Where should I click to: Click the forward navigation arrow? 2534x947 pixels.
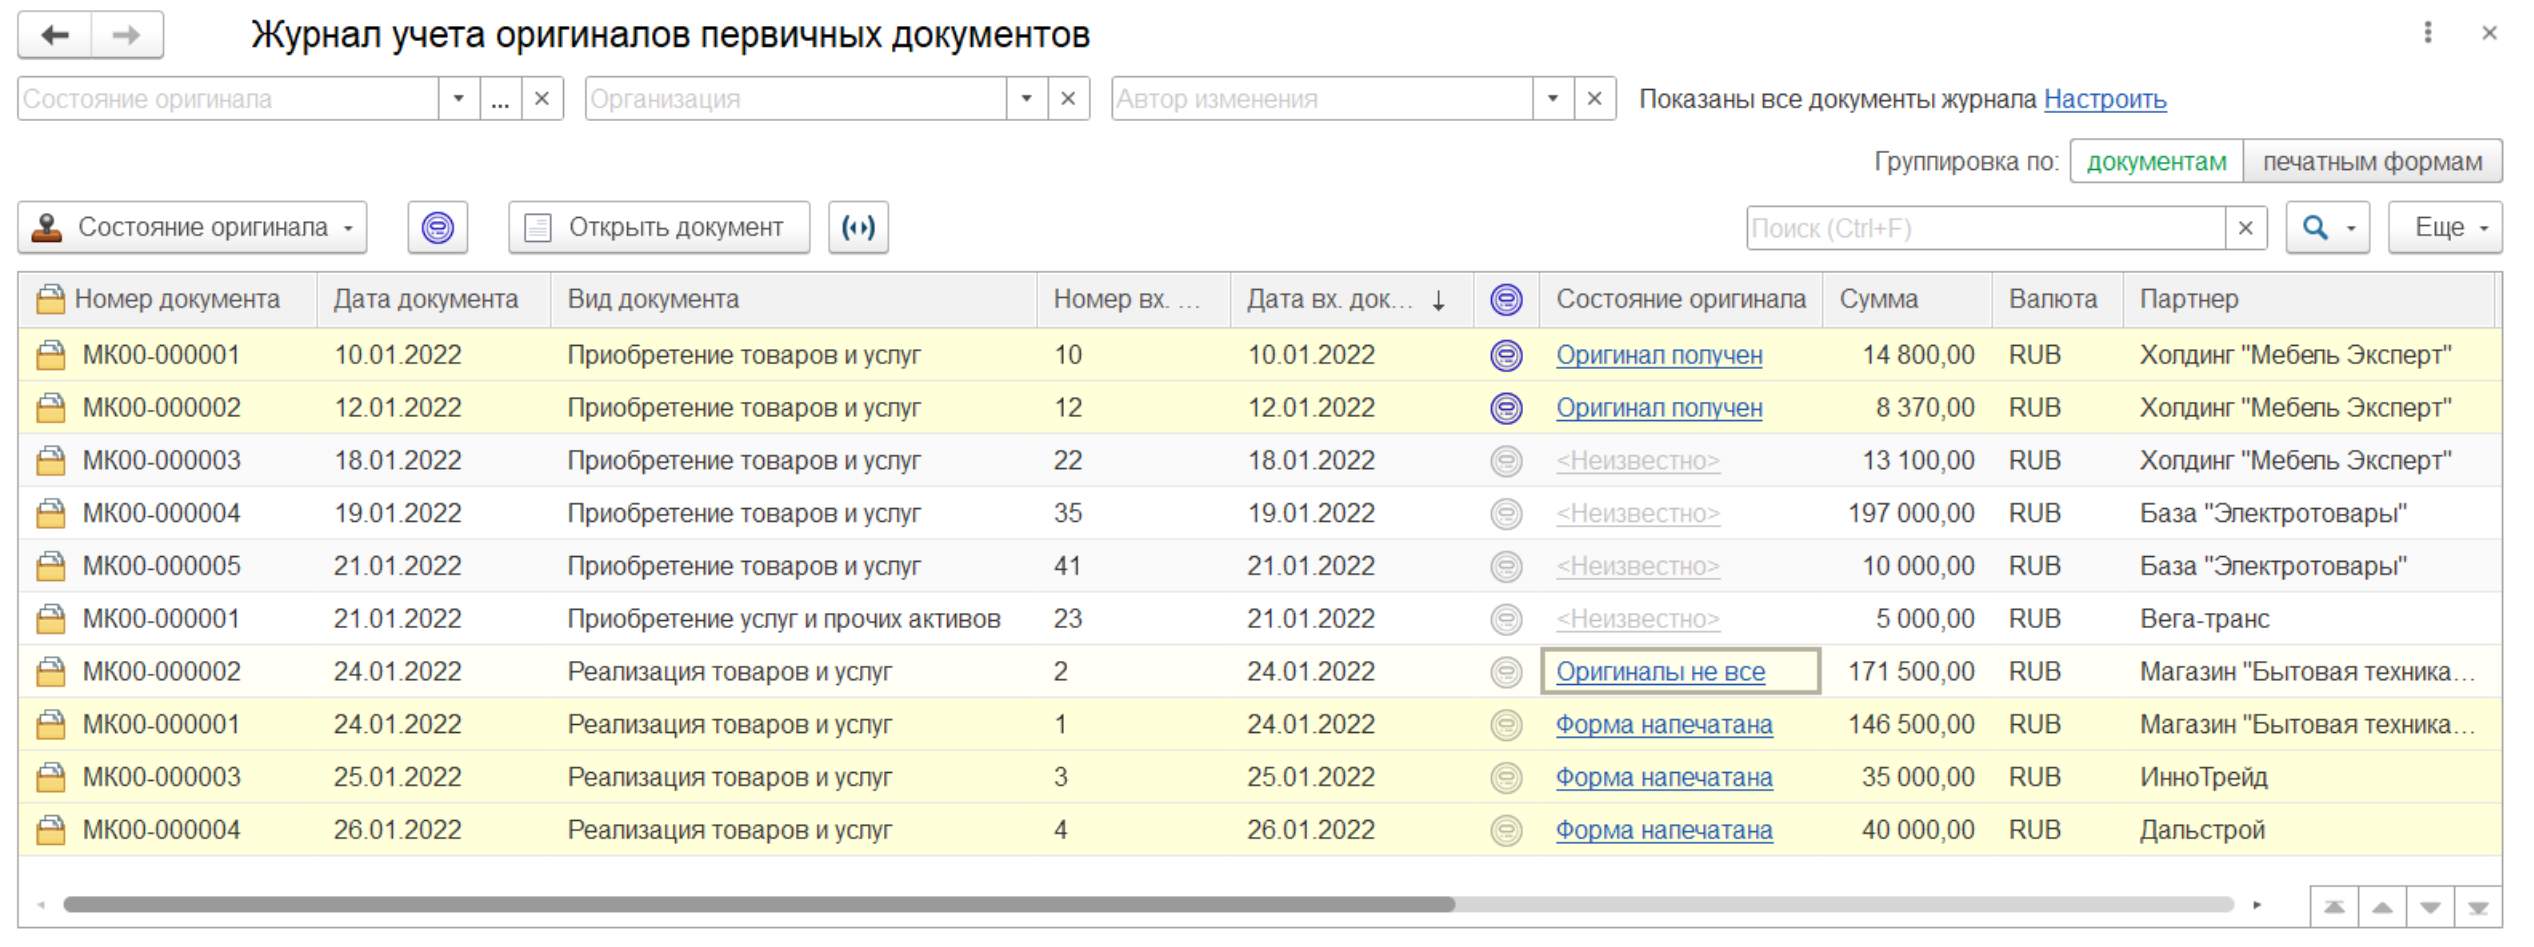[x=127, y=35]
